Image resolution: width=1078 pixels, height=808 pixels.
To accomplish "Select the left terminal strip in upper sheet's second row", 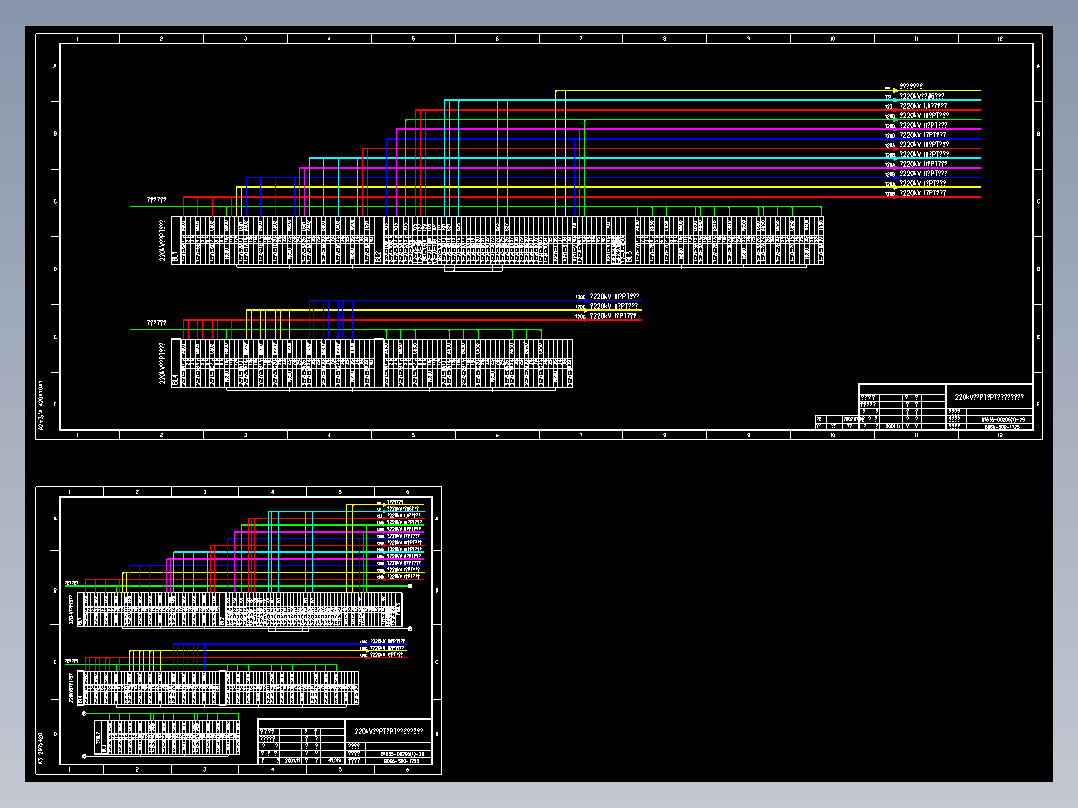I will pos(272,363).
